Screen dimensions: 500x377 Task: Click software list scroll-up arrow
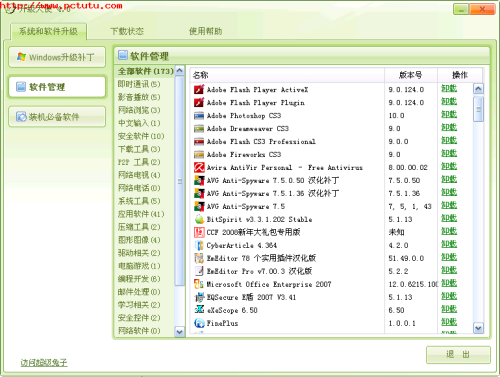(478, 88)
